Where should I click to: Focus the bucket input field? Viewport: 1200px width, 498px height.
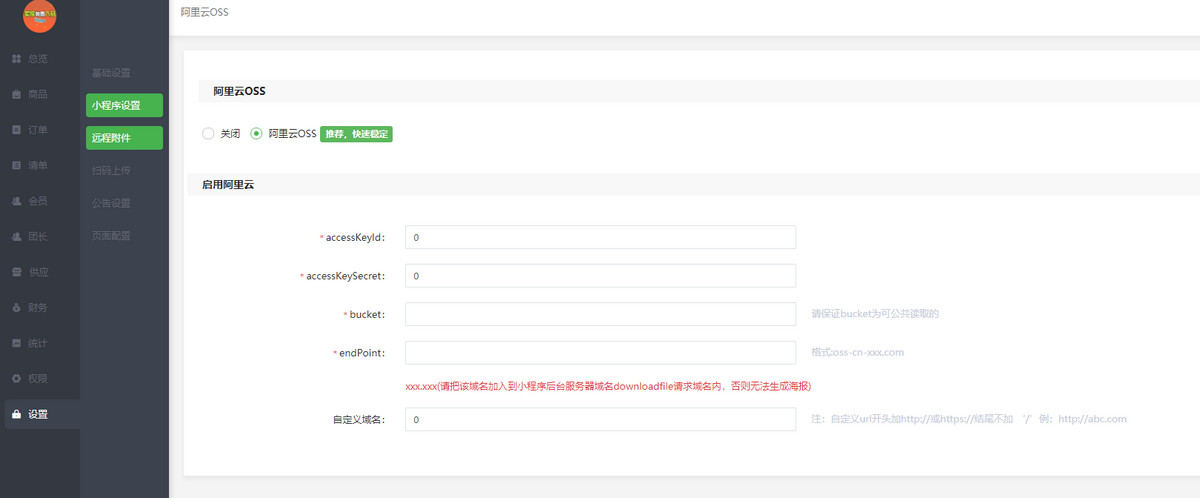[600, 314]
